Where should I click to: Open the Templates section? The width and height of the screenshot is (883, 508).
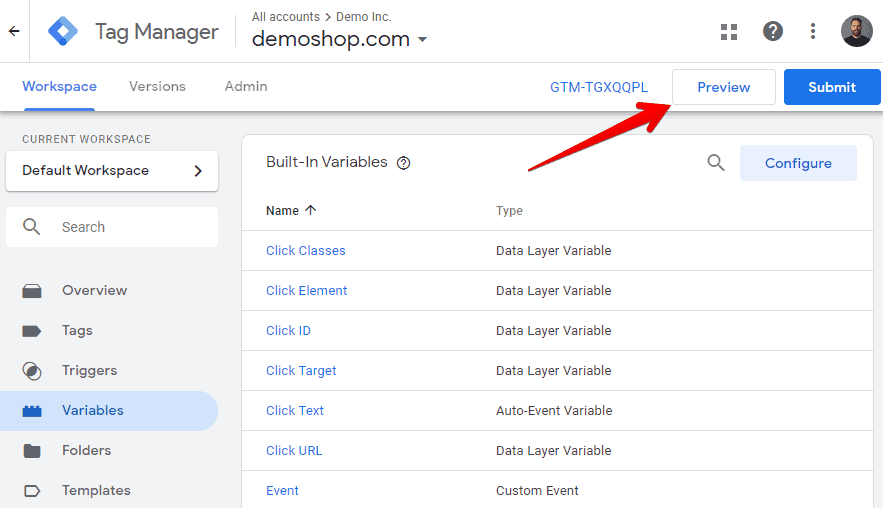tap(96, 491)
